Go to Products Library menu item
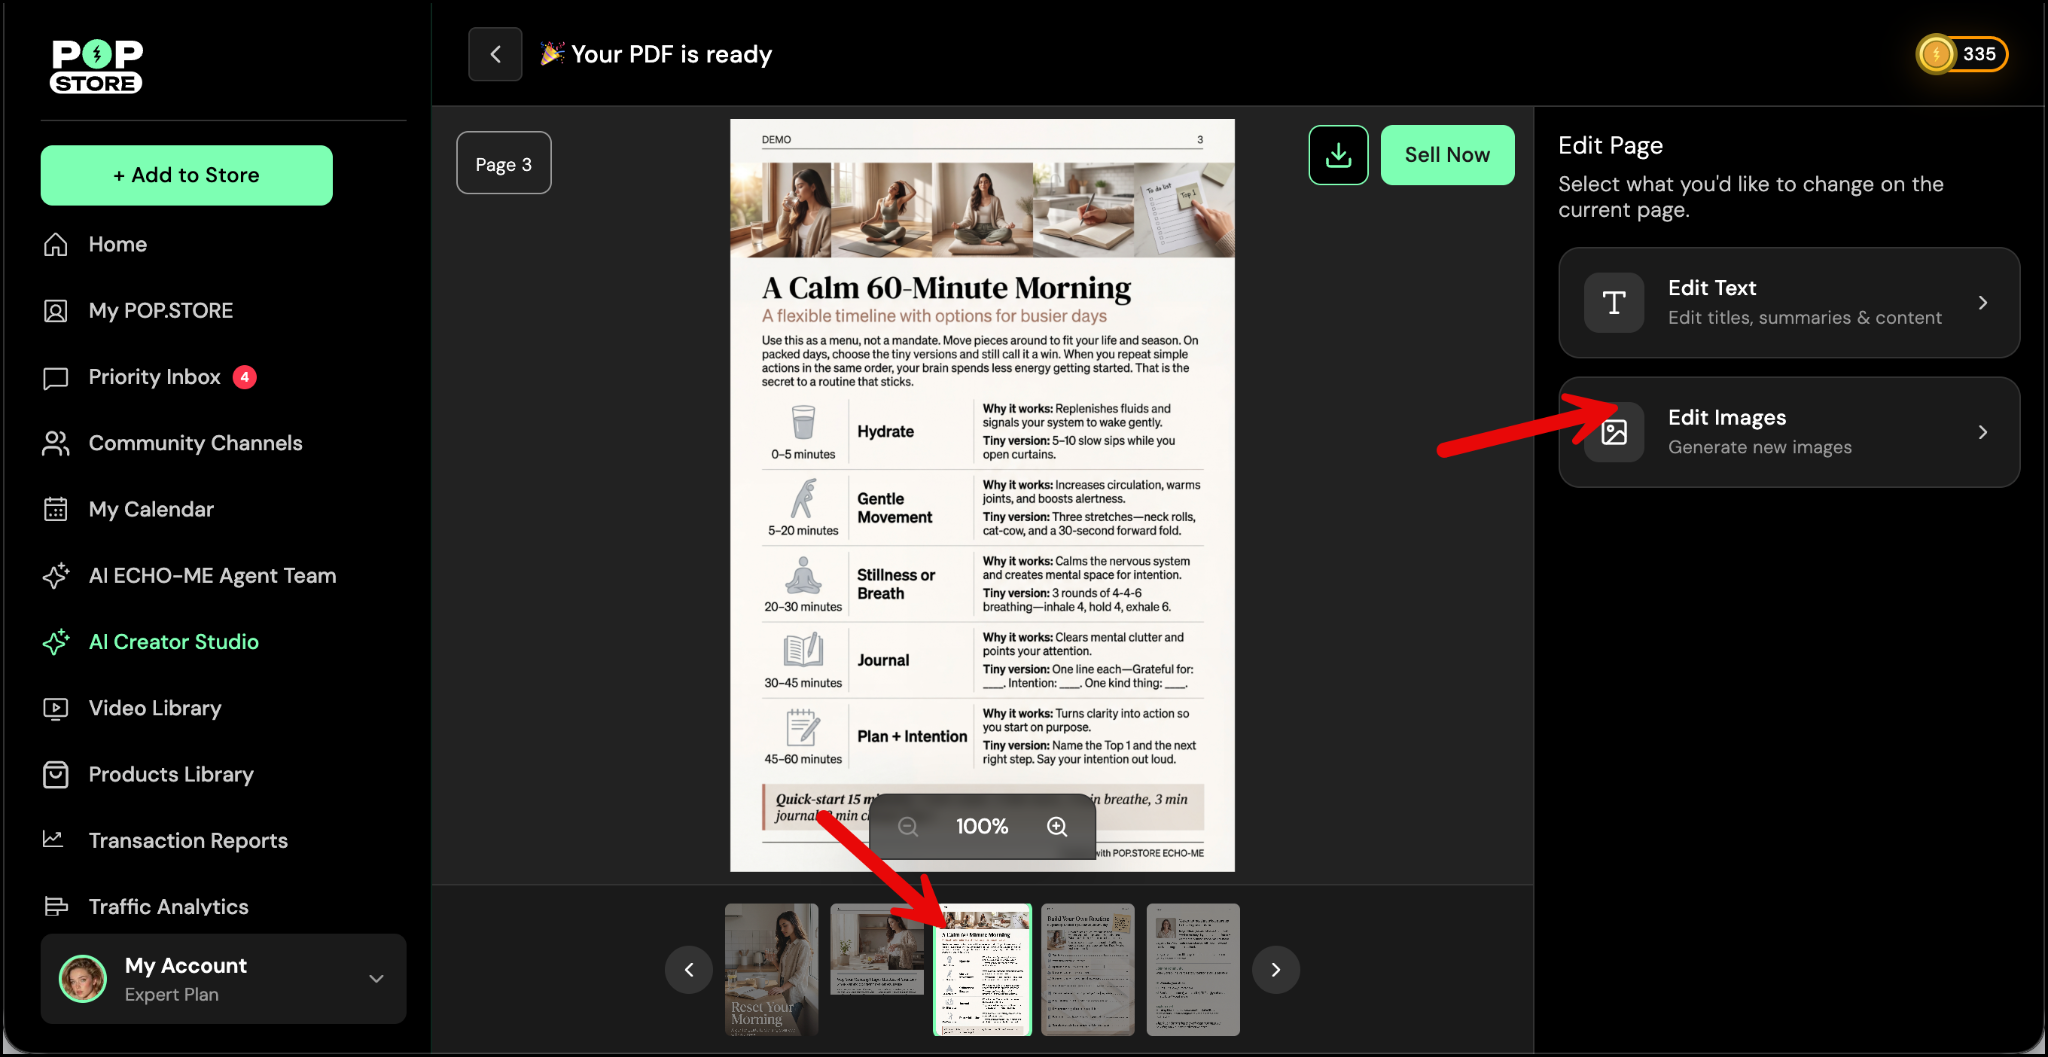The width and height of the screenshot is (2048, 1057). 171,774
